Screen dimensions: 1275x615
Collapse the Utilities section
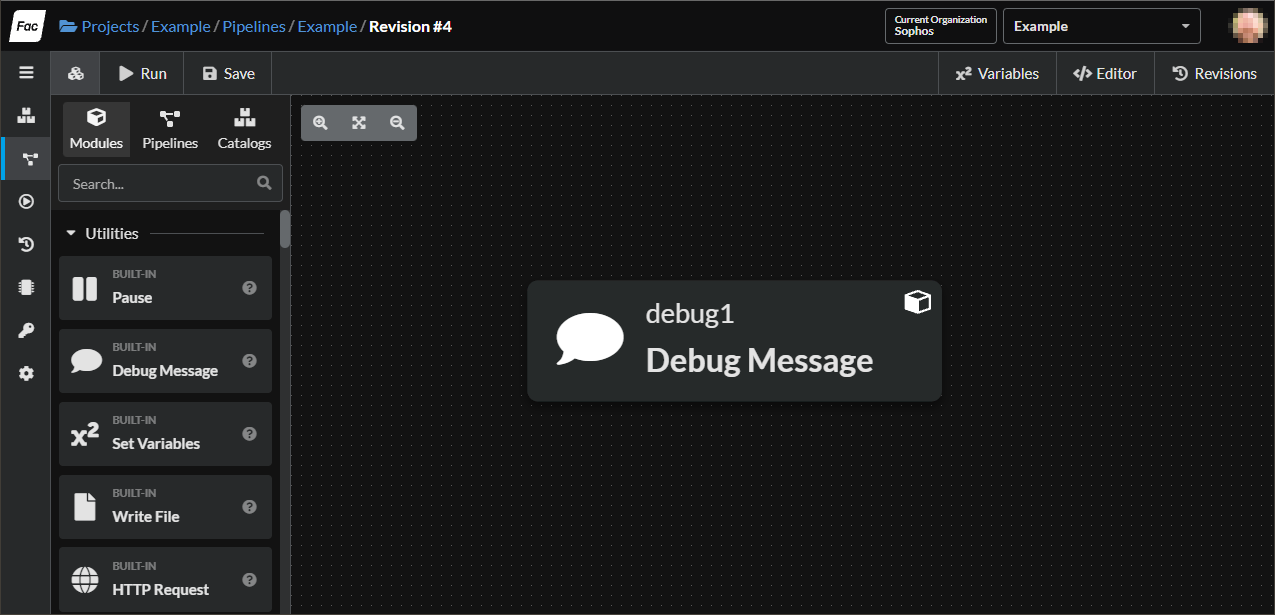[71, 234]
